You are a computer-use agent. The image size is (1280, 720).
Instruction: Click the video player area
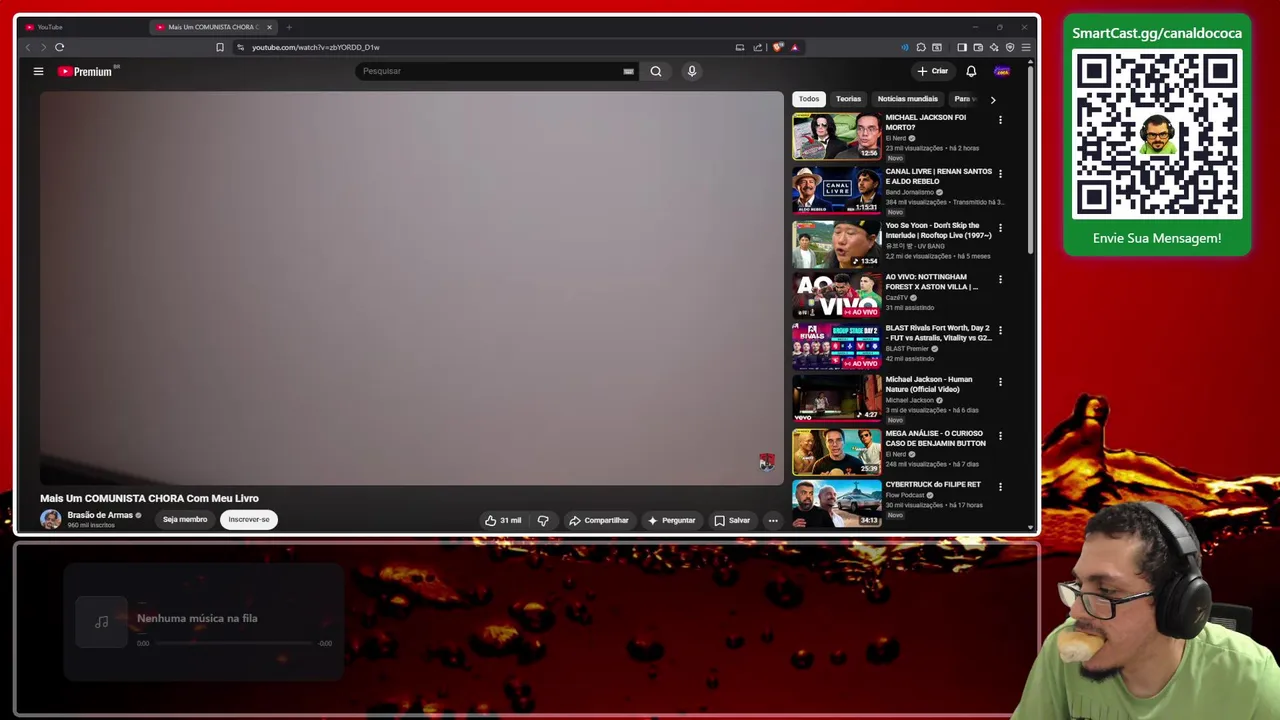(412, 288)
